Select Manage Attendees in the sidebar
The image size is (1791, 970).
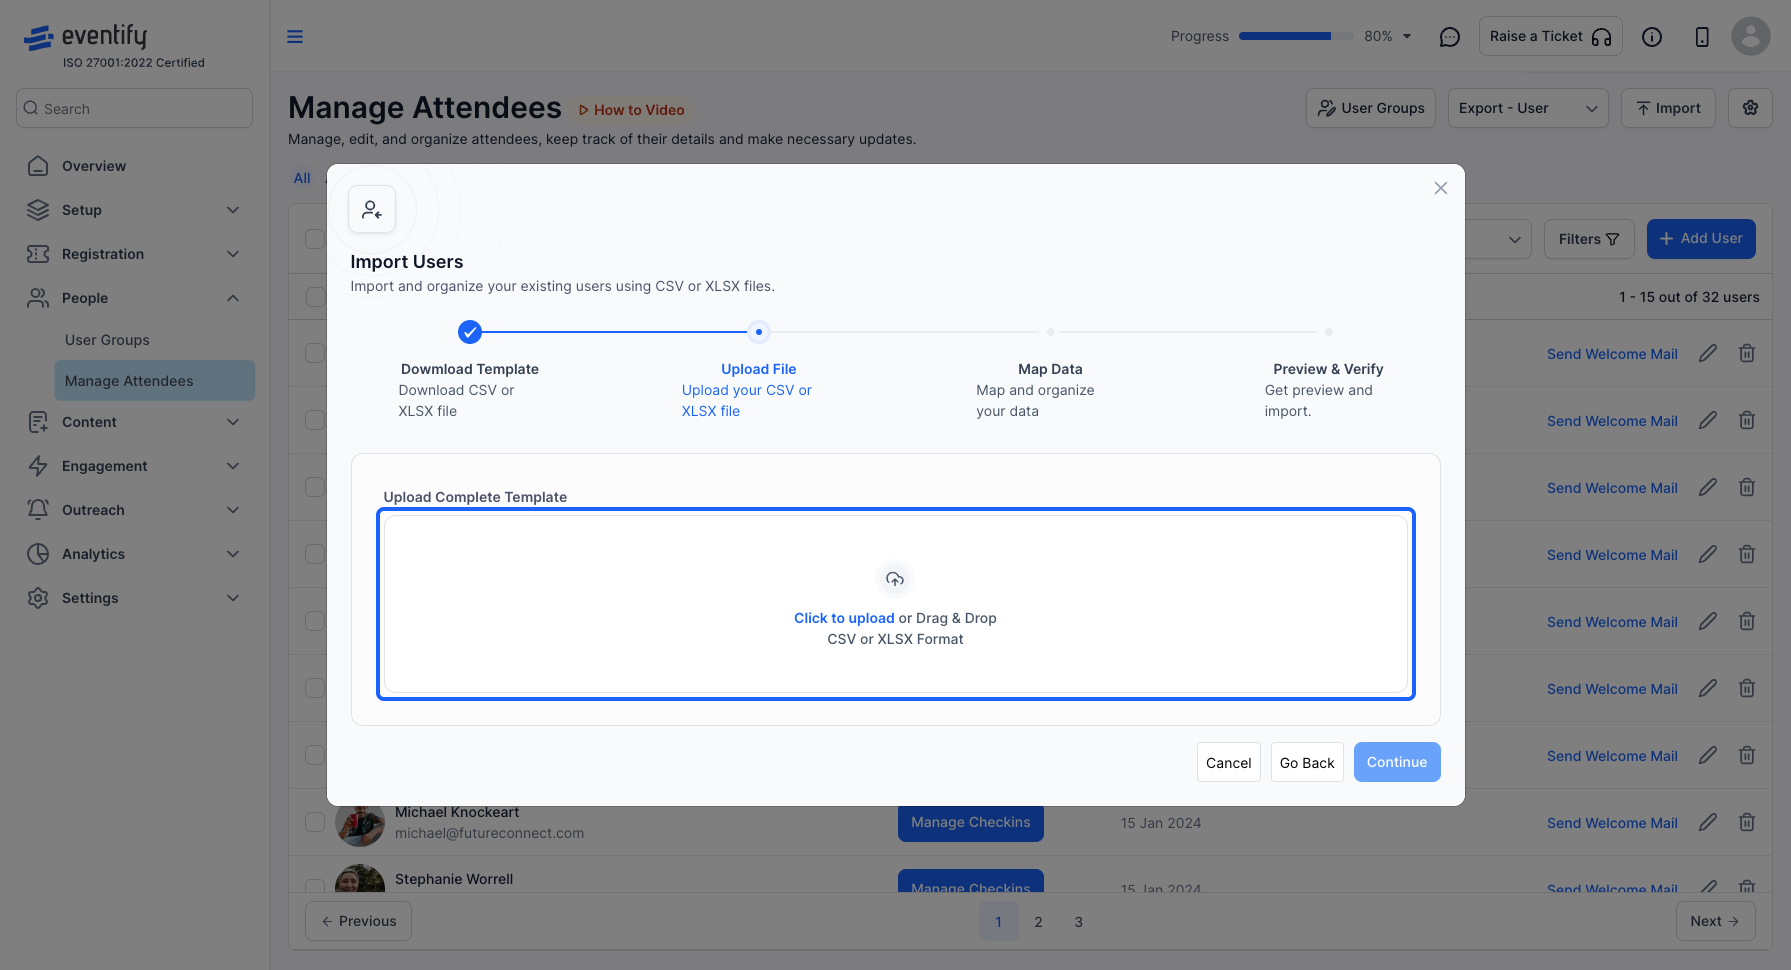(155, 381)
